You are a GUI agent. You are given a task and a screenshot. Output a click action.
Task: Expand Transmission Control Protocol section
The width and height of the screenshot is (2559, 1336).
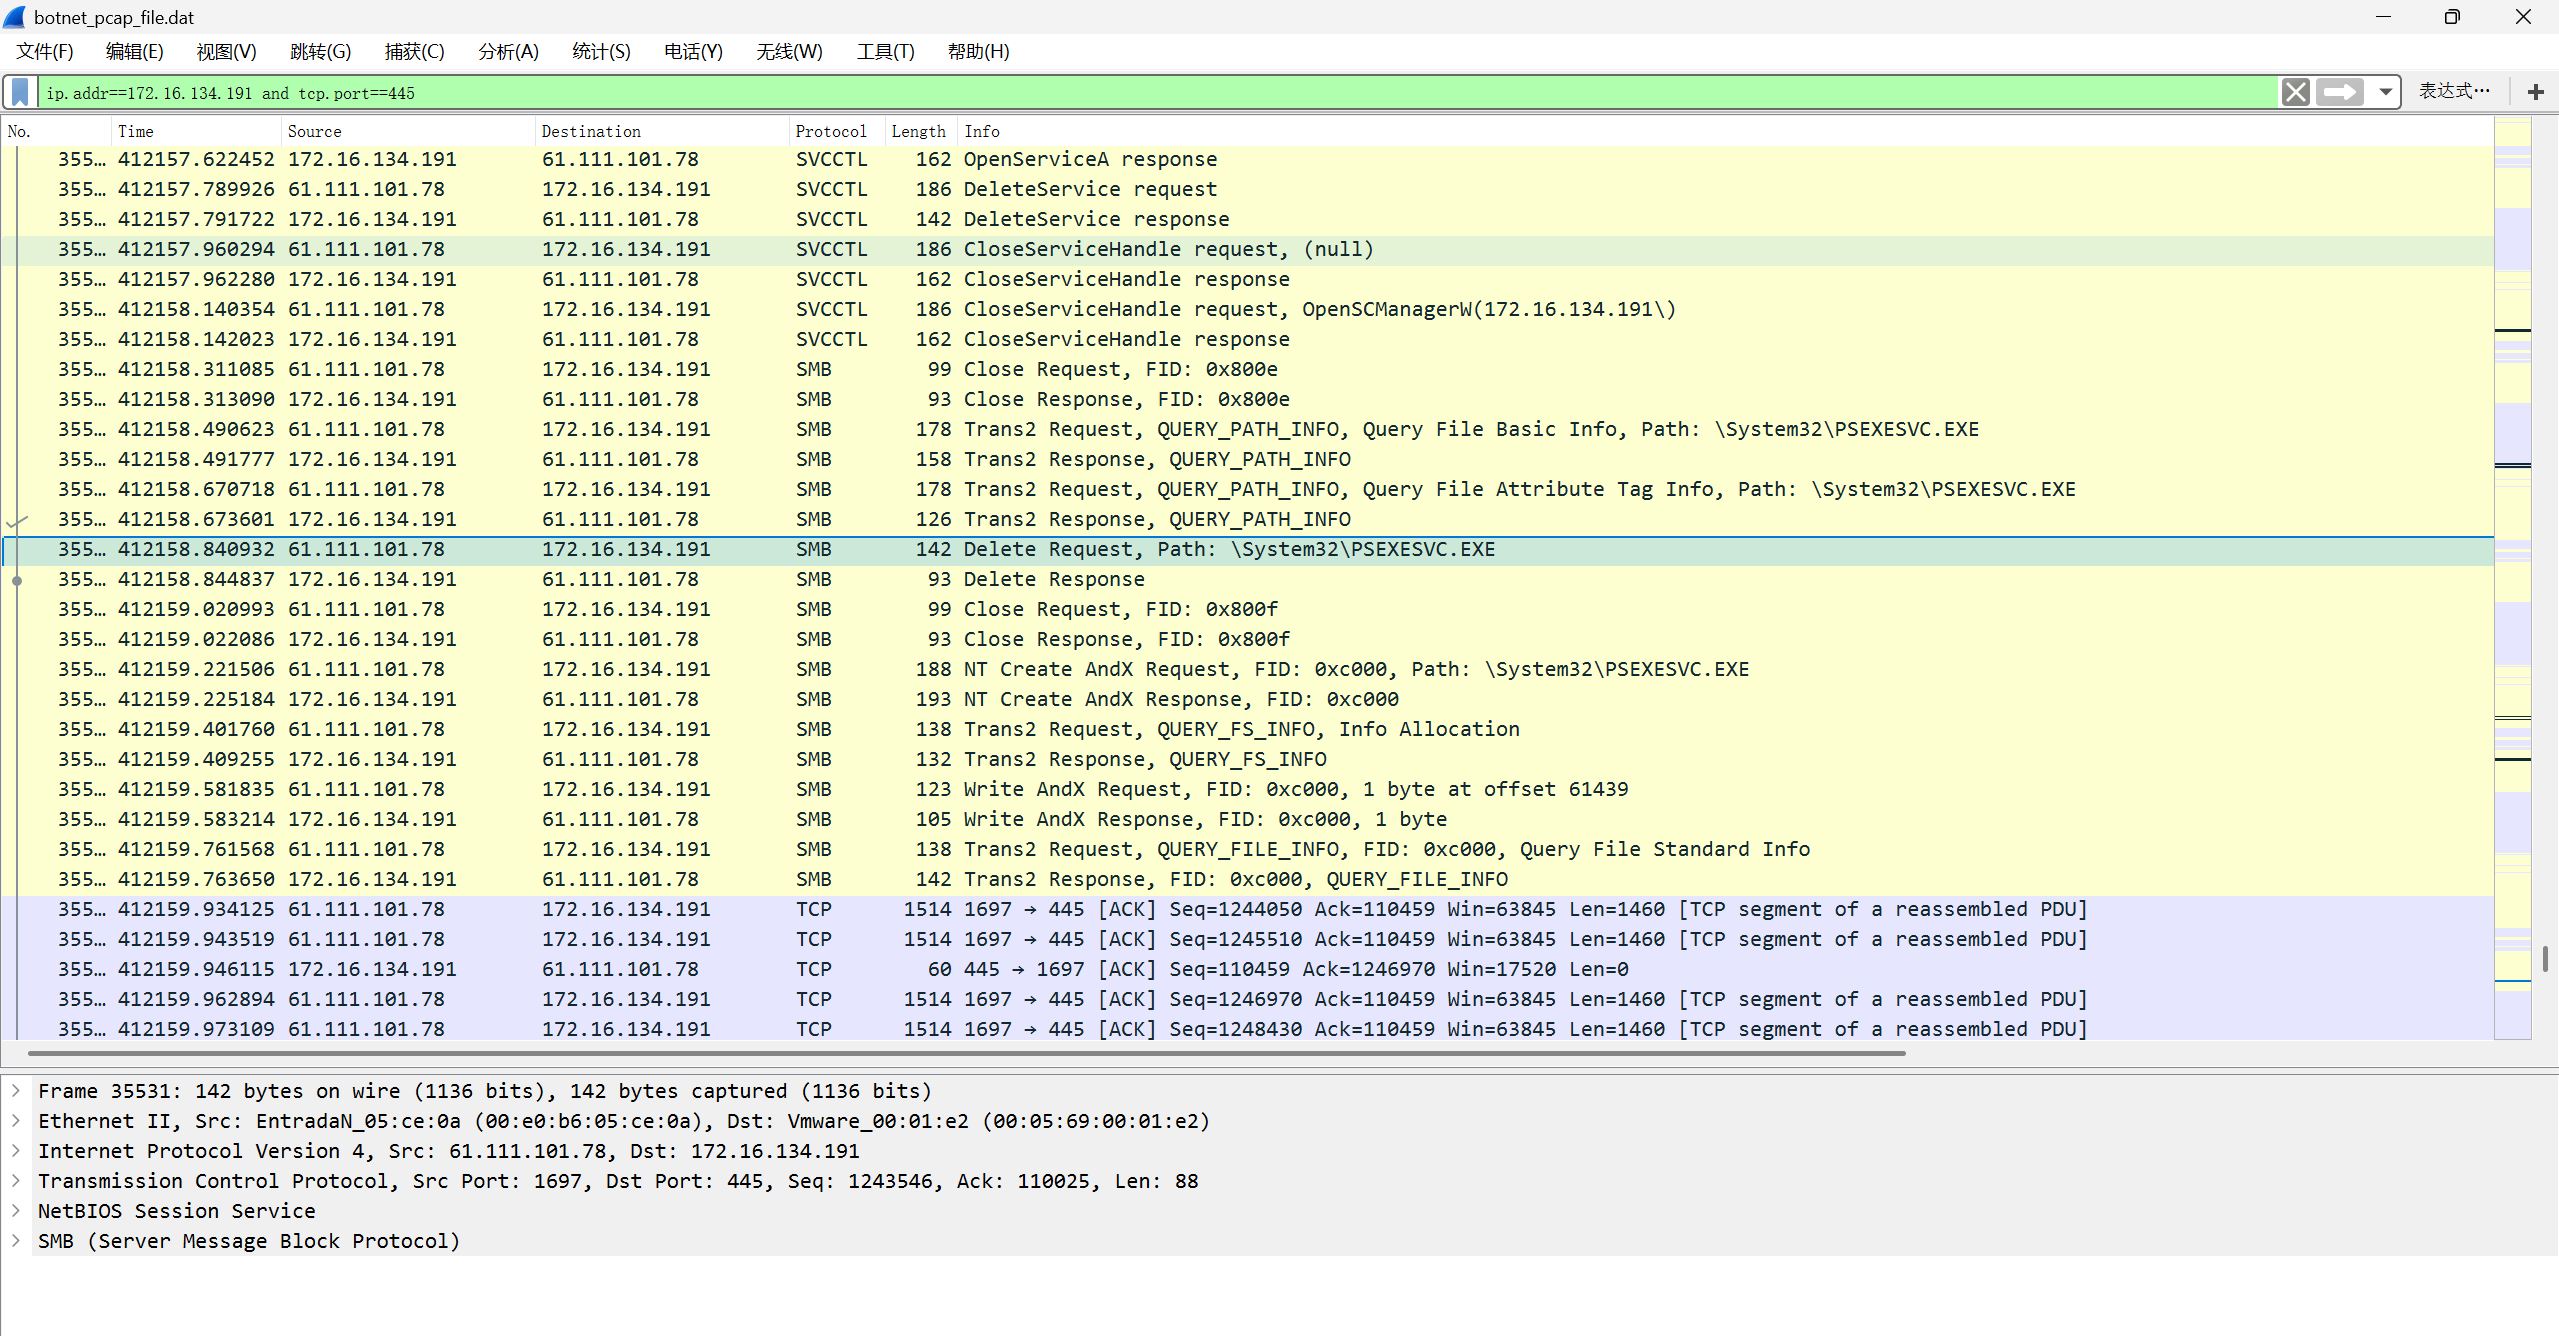point(16,1181)
